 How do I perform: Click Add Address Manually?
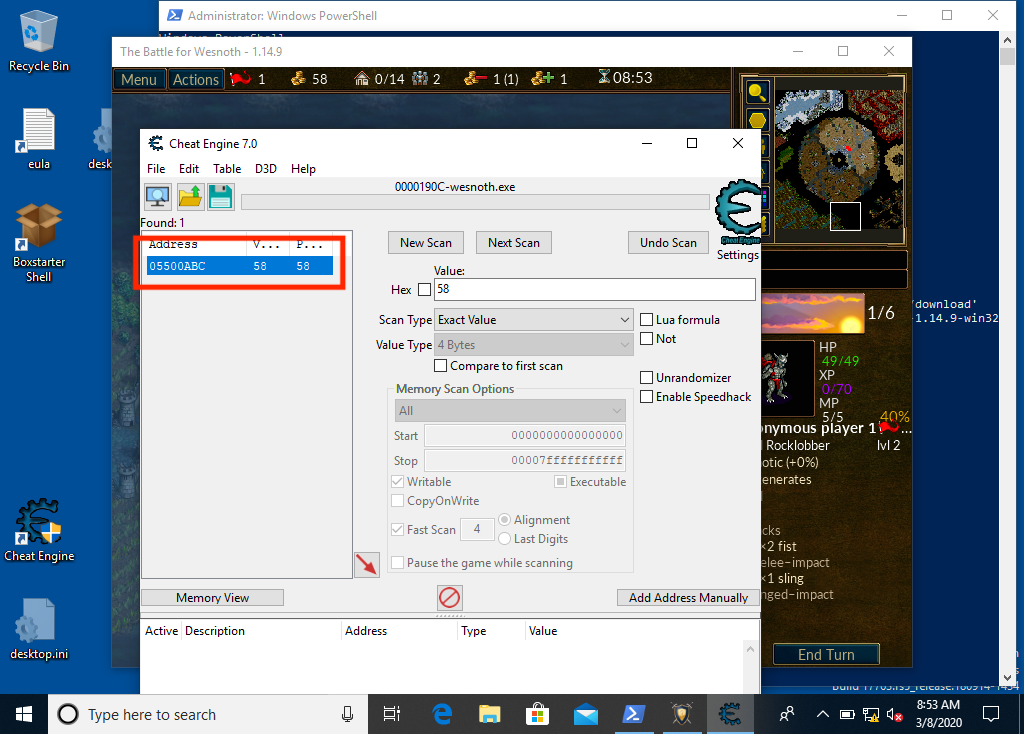point(688,598)
